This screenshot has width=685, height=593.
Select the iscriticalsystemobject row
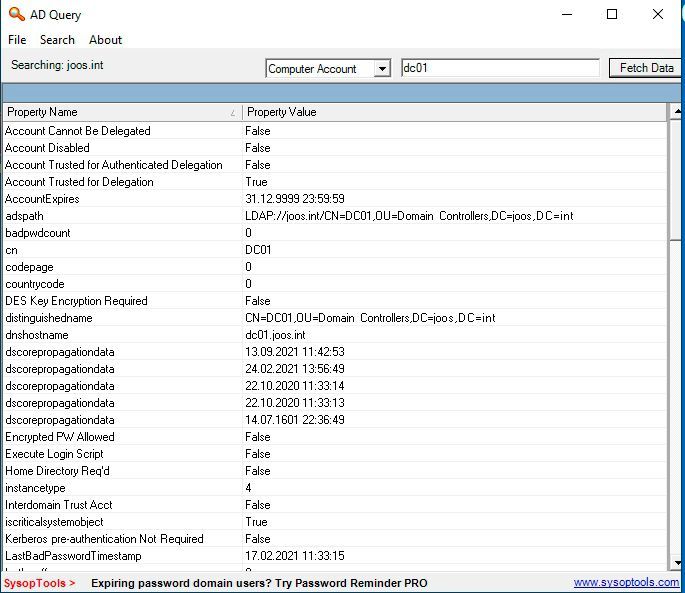coord(335,522)
